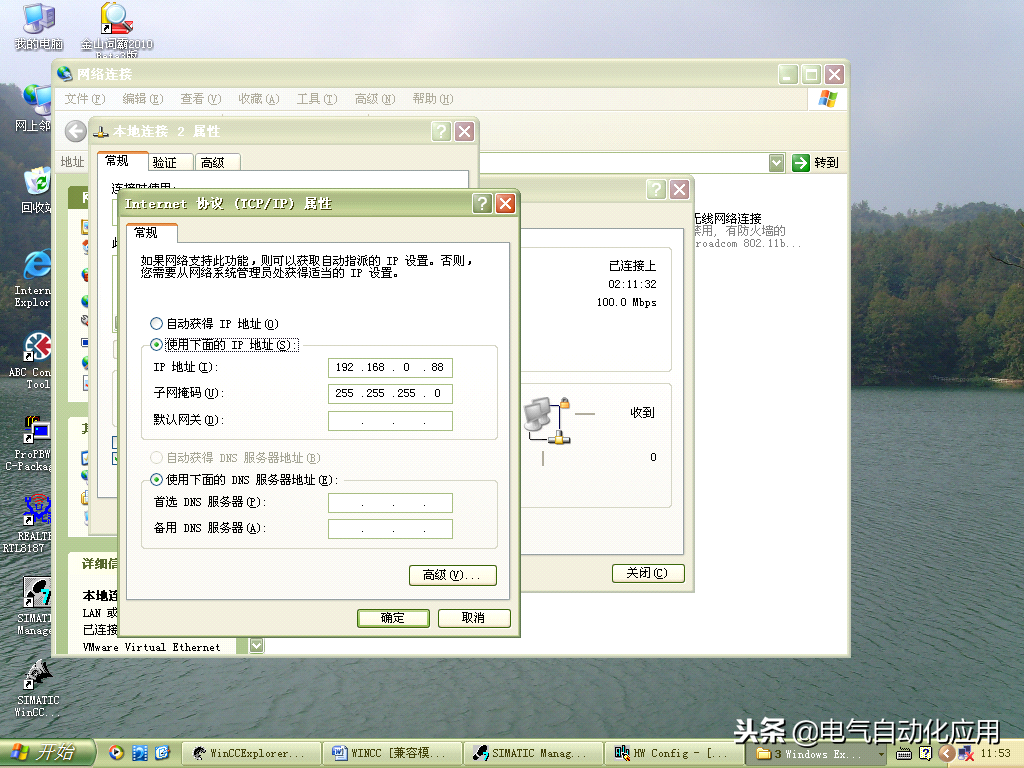Expand hidden tray icons arrow
Viewport: 1024px width, 768px height.
pos(946,754)
